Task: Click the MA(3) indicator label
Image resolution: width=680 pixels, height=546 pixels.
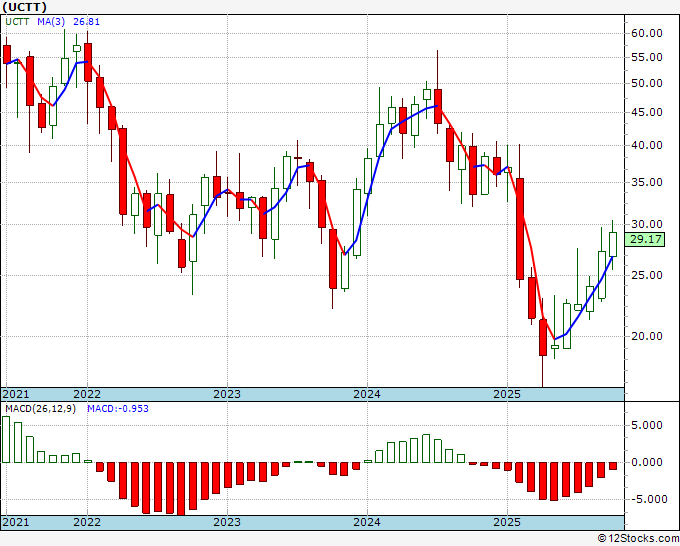Action: point(51,22)
